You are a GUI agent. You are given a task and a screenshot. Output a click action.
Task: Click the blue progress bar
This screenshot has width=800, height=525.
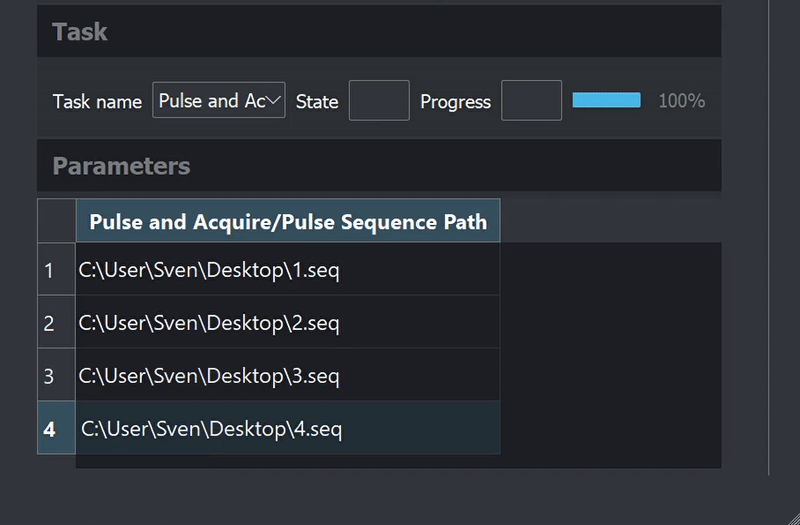click(606, 100)
